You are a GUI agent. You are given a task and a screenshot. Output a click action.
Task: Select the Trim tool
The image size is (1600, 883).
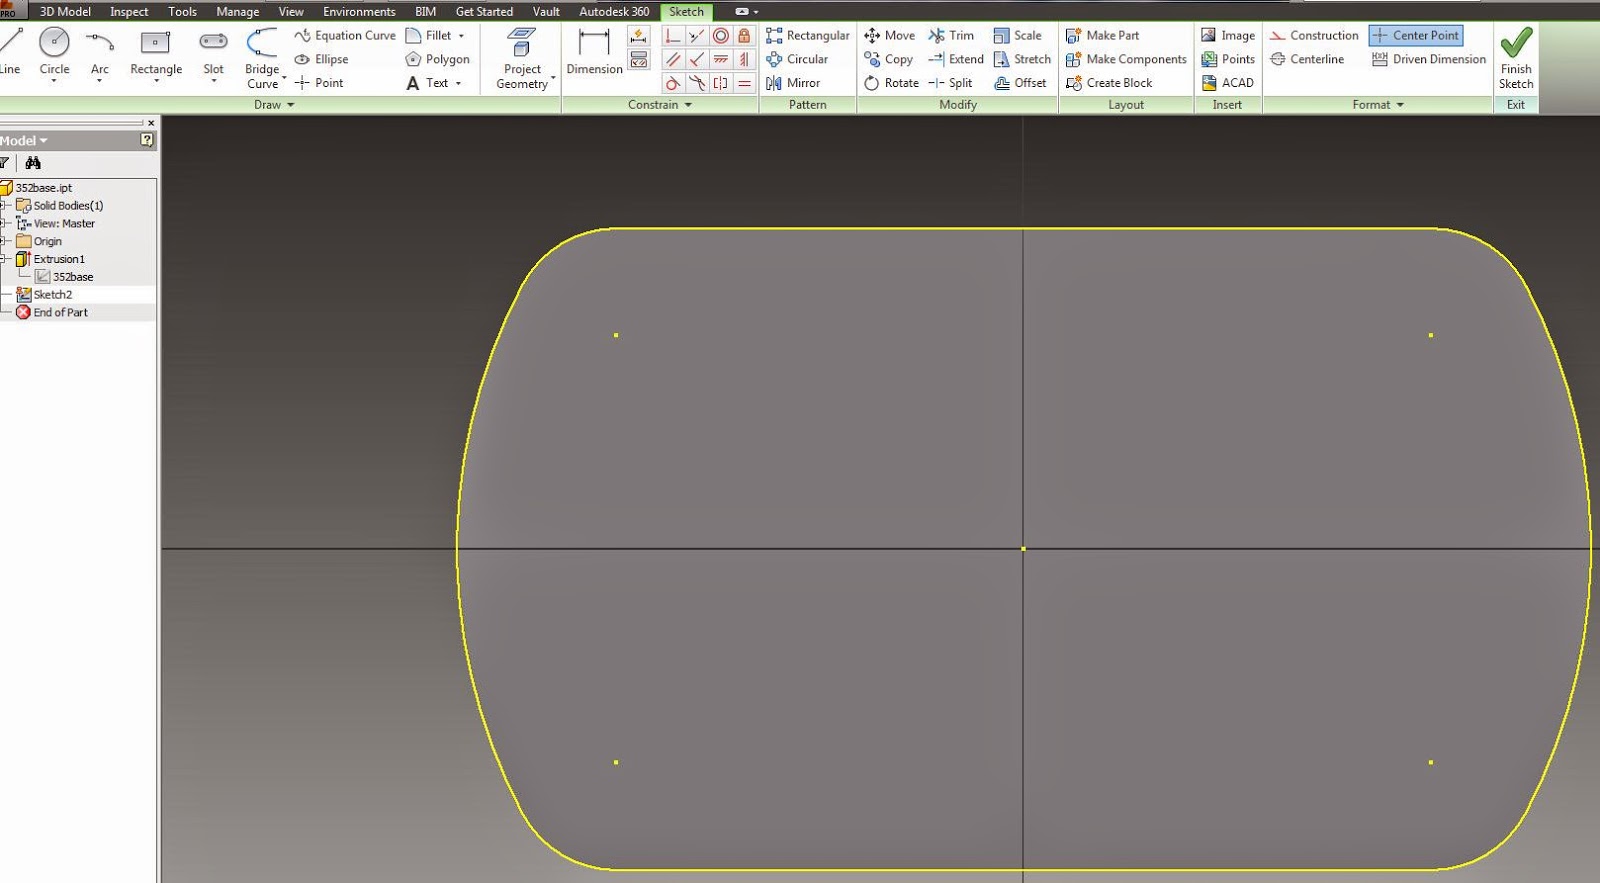[x=951, y=35]
